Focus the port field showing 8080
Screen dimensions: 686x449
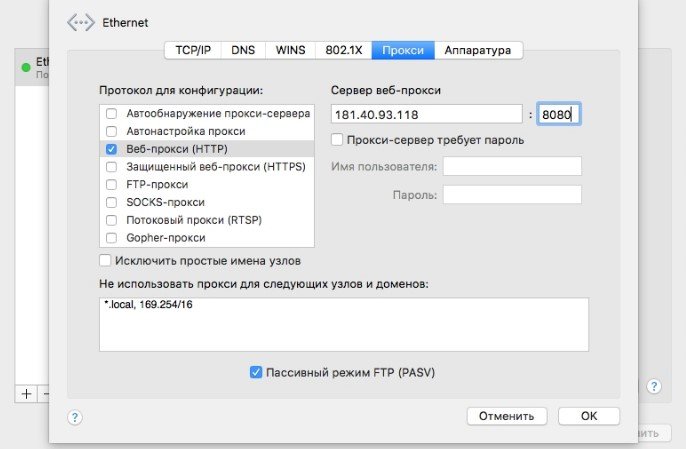[559, 114]
